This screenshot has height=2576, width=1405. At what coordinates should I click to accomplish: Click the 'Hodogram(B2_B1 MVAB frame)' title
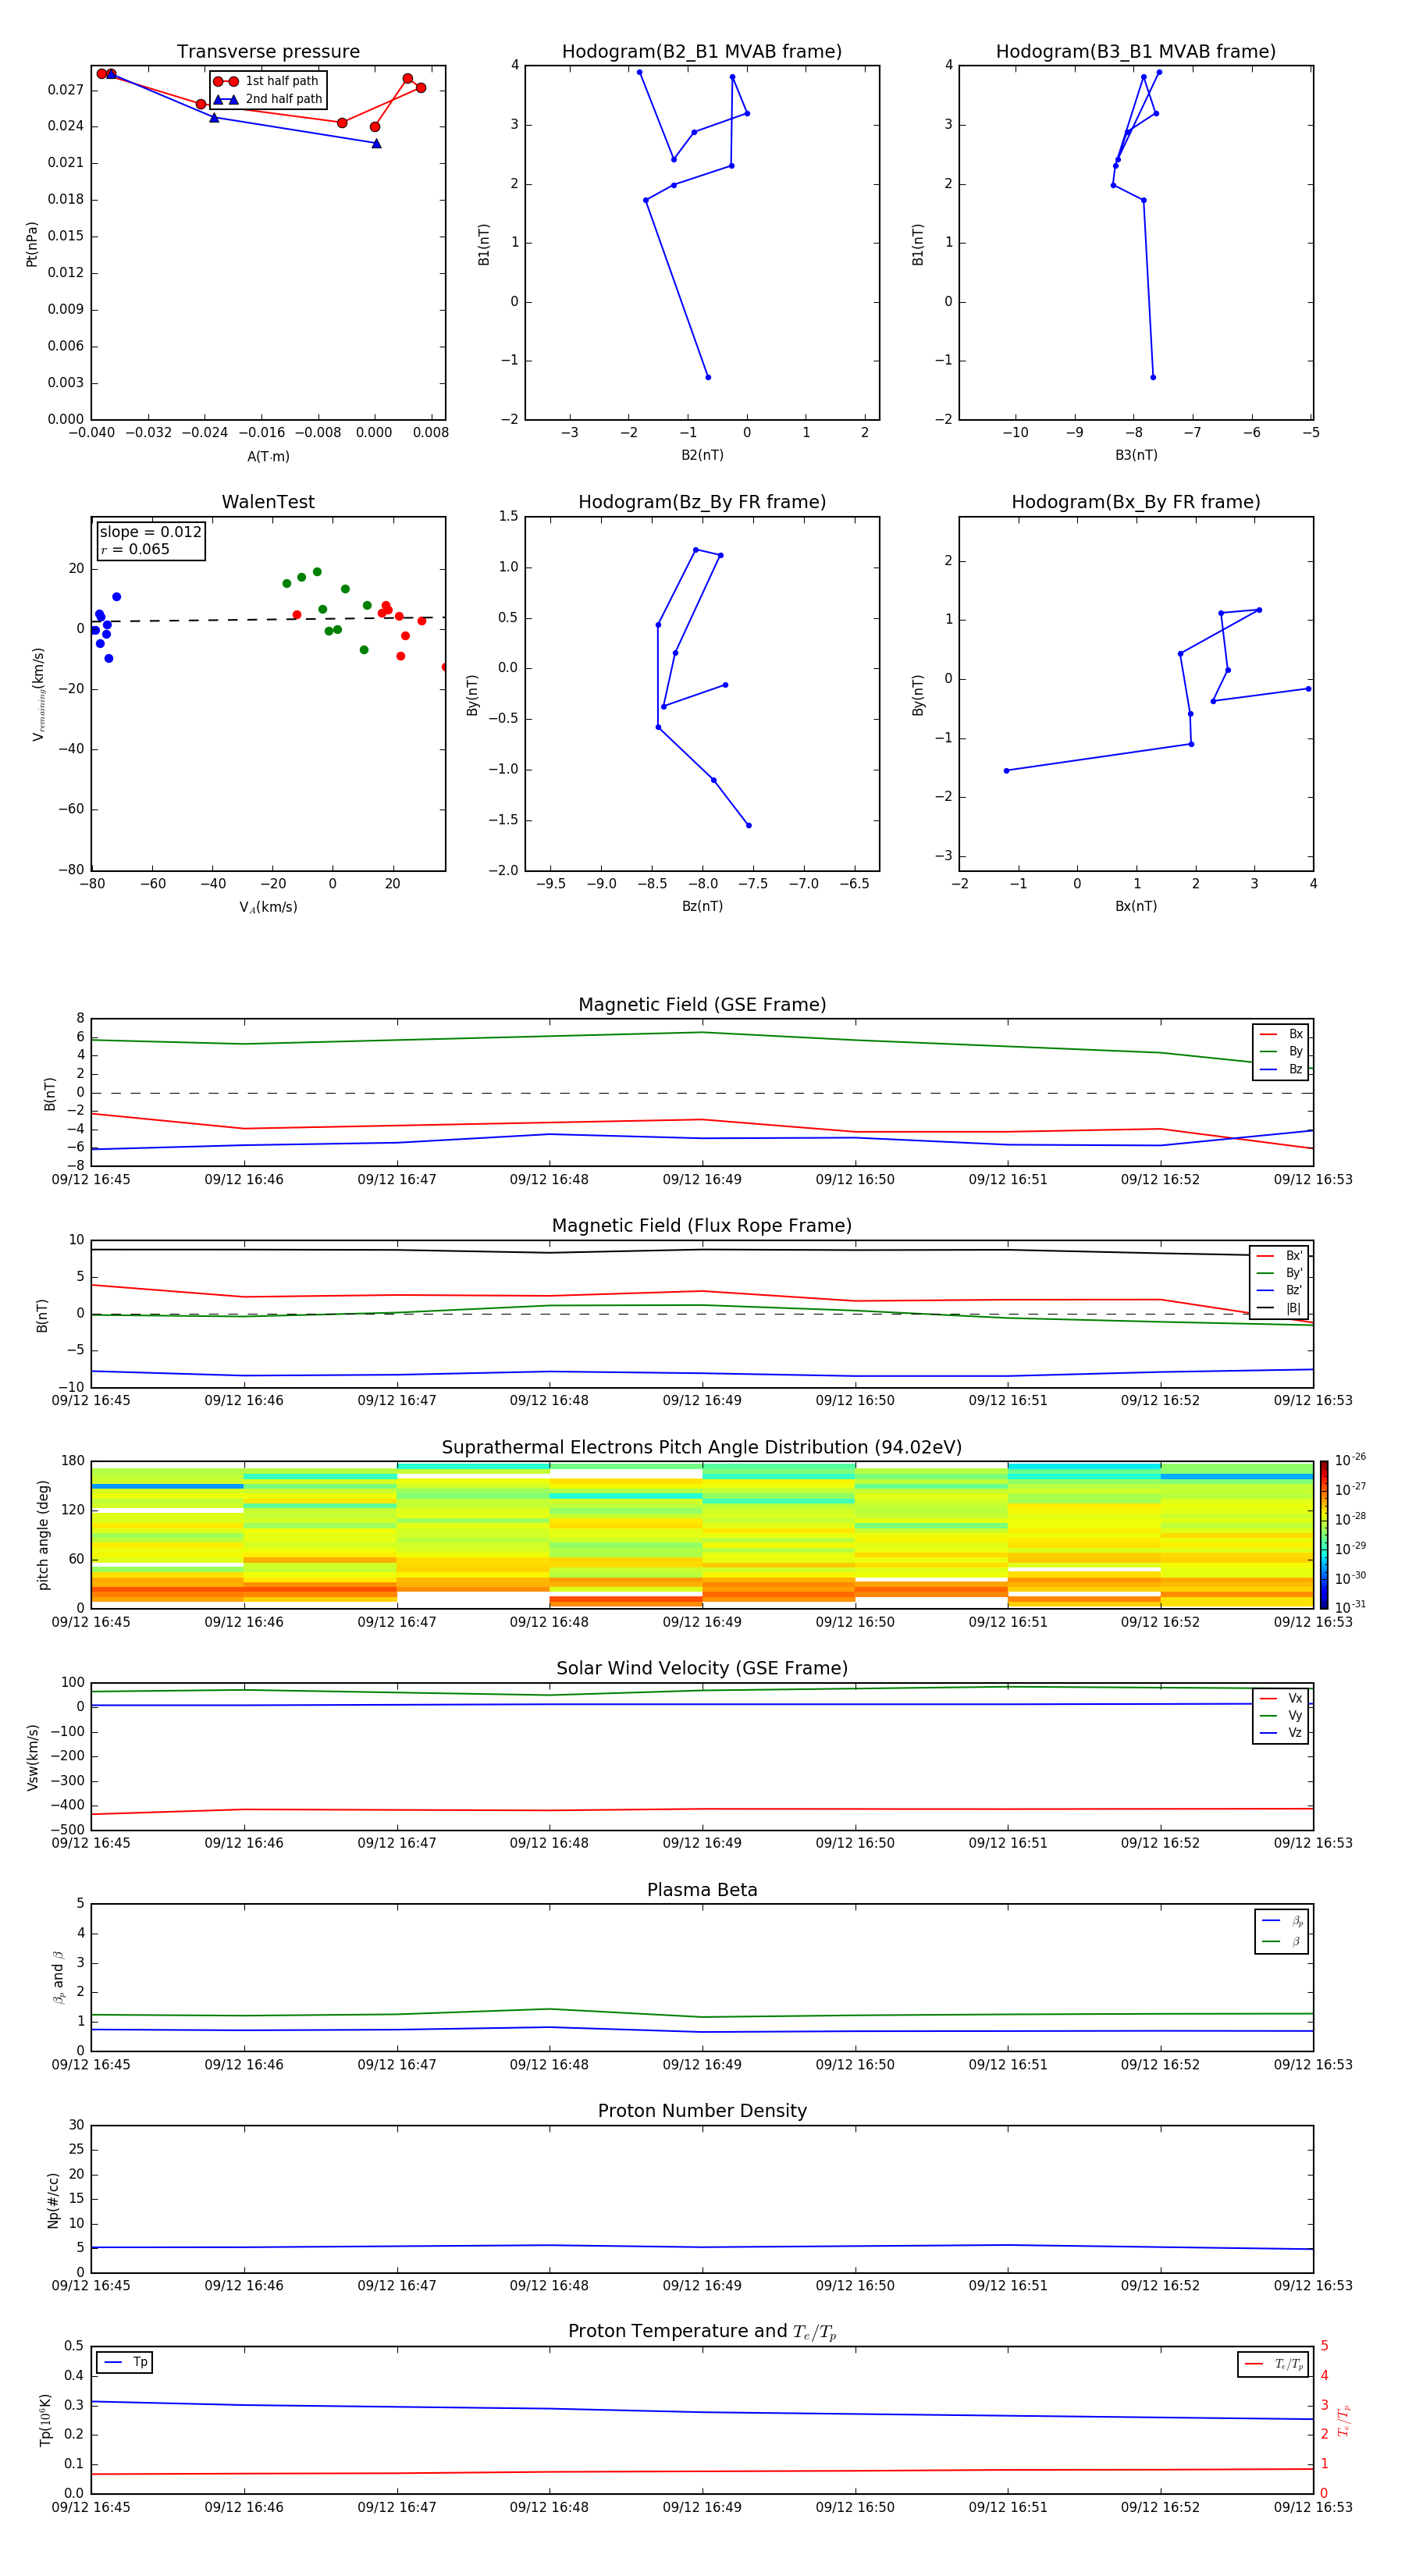coord(701,52)
